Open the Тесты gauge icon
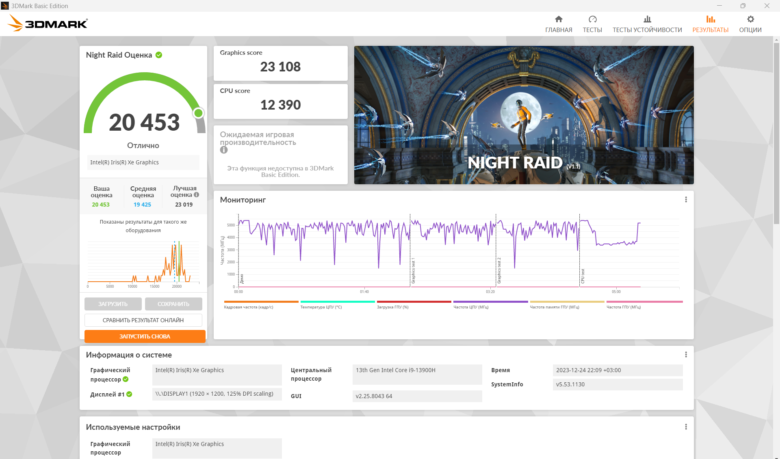 (592, 19)
